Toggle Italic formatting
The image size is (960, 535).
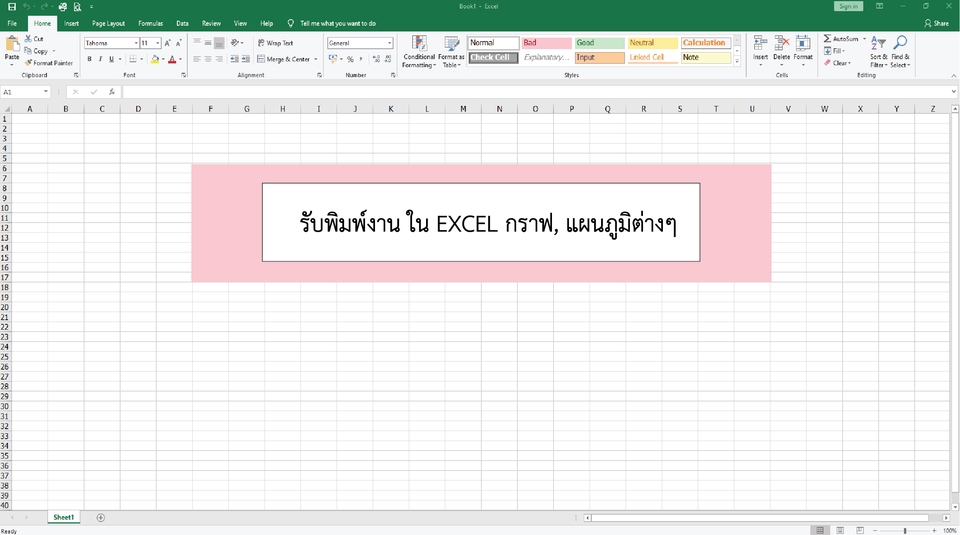pyautogui.click(x=100, y=59)
